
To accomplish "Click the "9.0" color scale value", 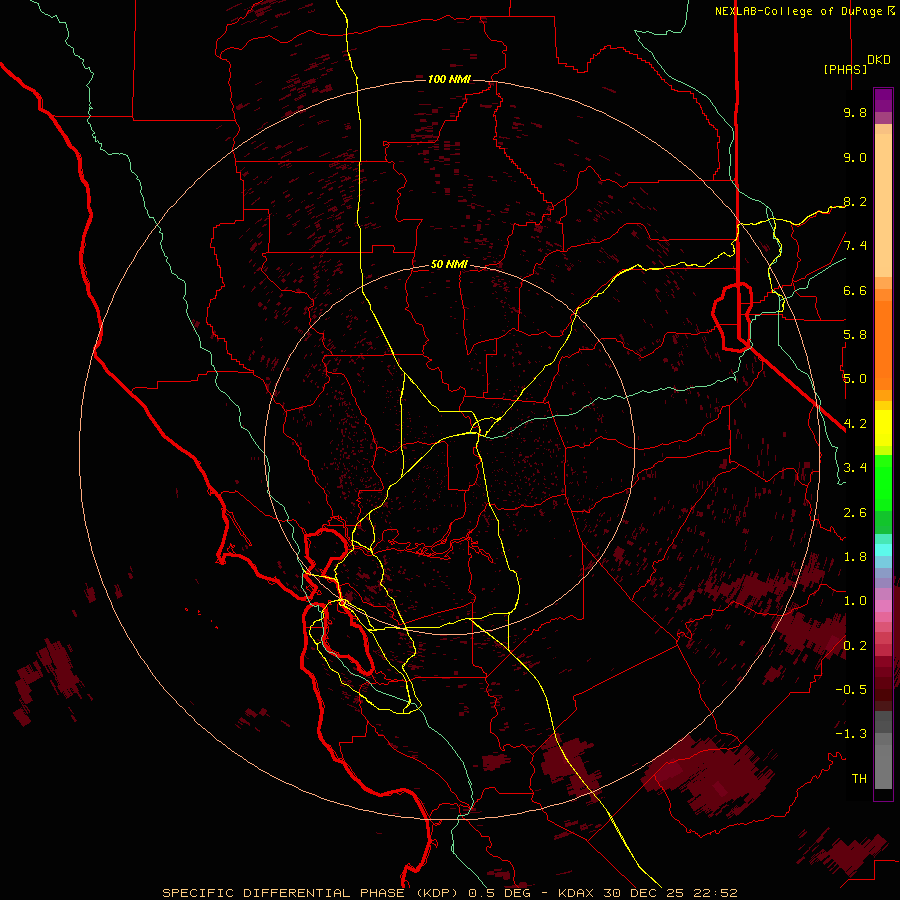I will (855, 158).
